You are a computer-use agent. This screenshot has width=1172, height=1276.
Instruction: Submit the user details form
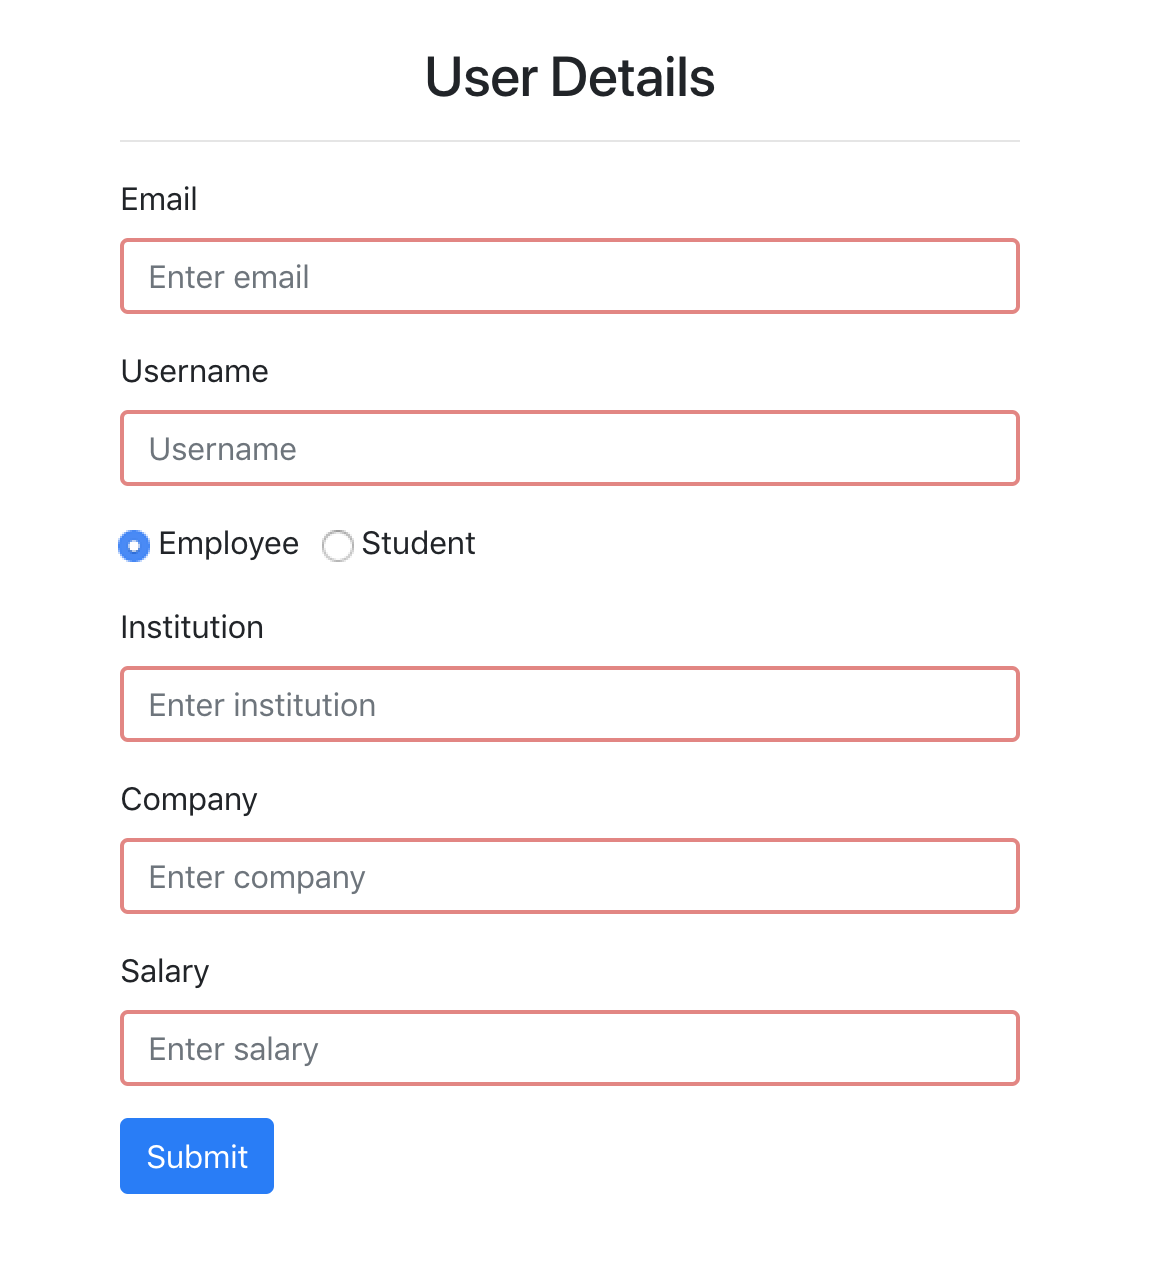tap(197, 1156)
